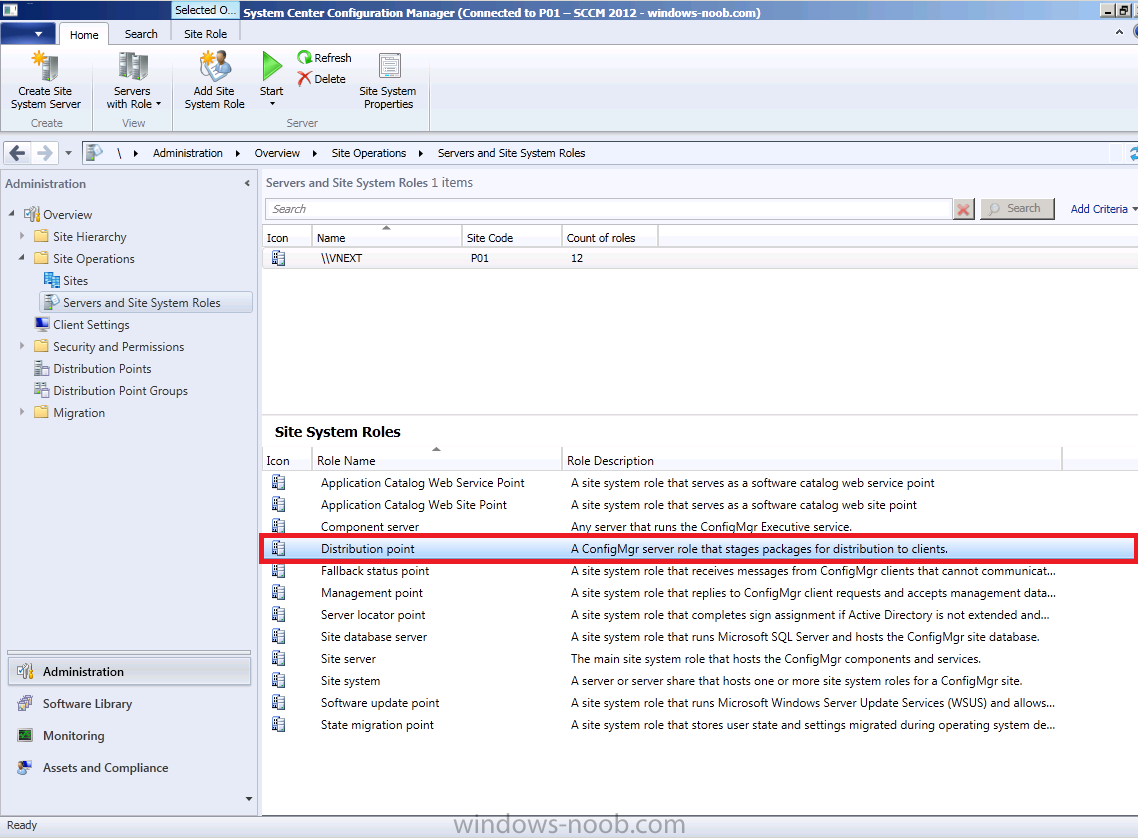Click the breadcrumb root node icon
The image size is (1138, 839).
point(94,152)
